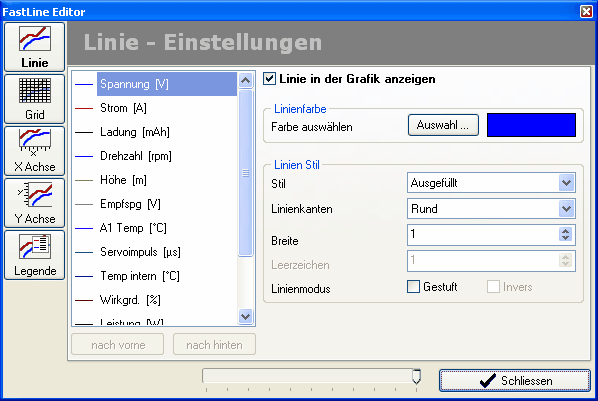Increase Breite value with spinner up arrow
Screen dimensions: 598x401
point(566,230)
